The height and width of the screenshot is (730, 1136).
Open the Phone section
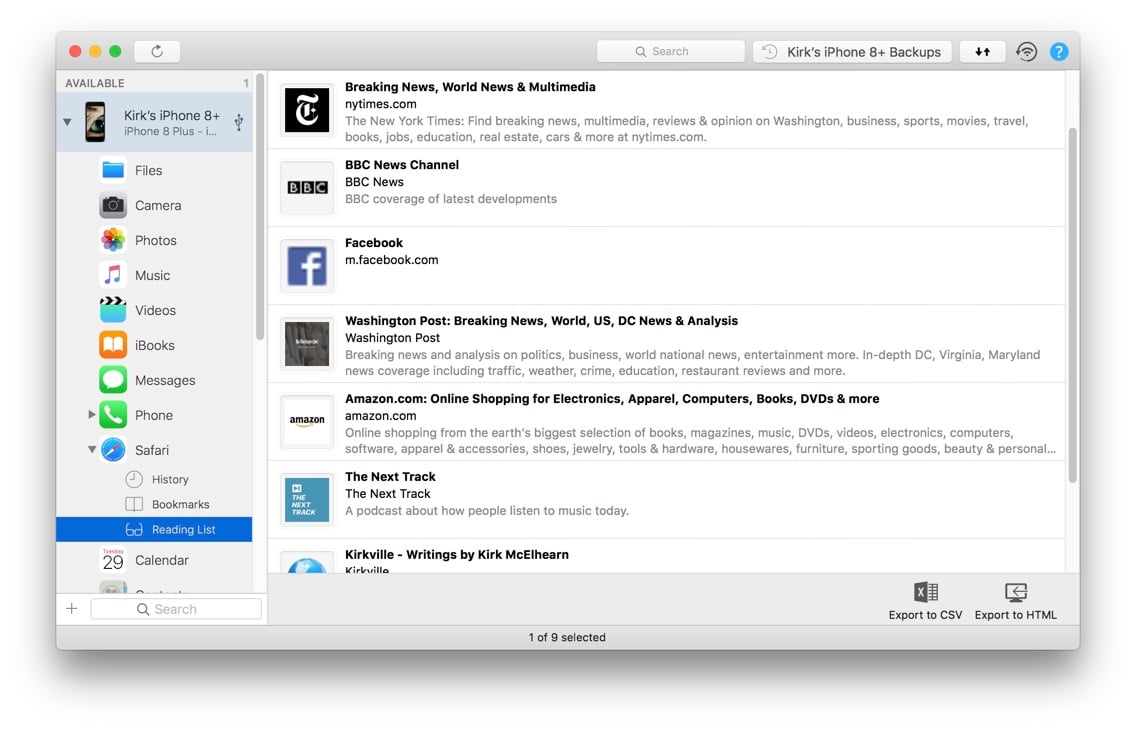(x=154, y=415)
